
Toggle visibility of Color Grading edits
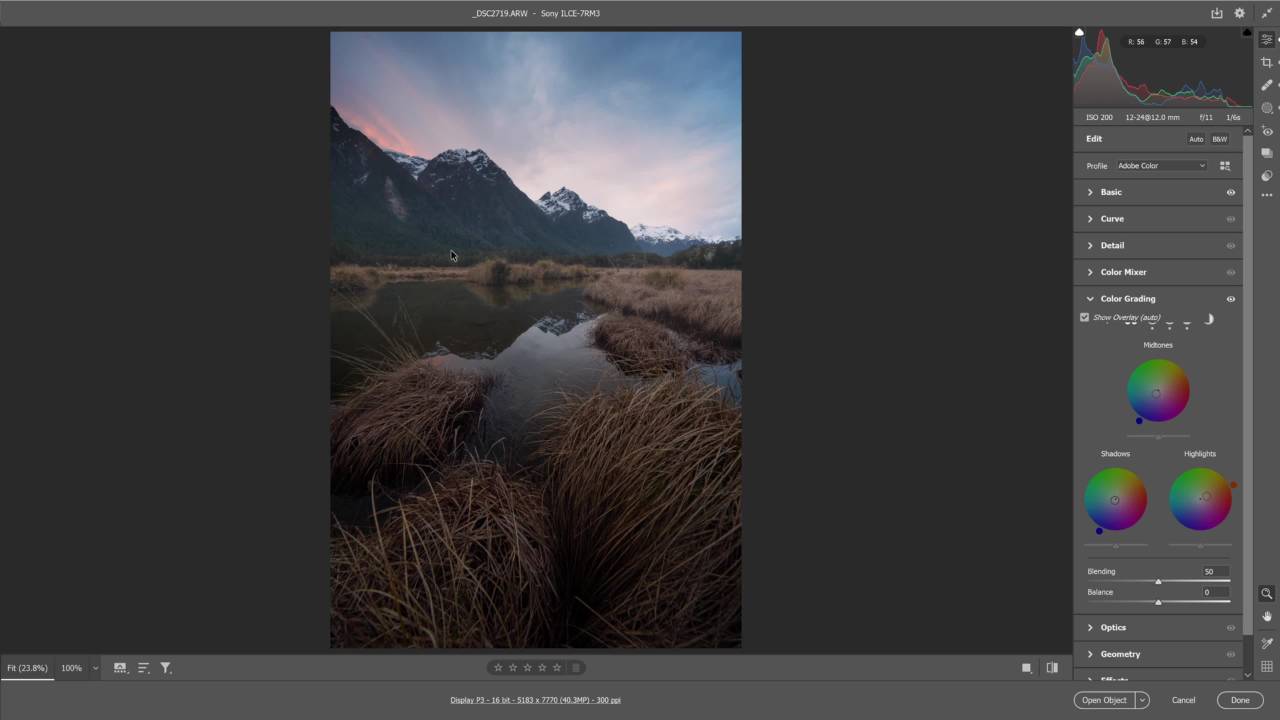1231,299
